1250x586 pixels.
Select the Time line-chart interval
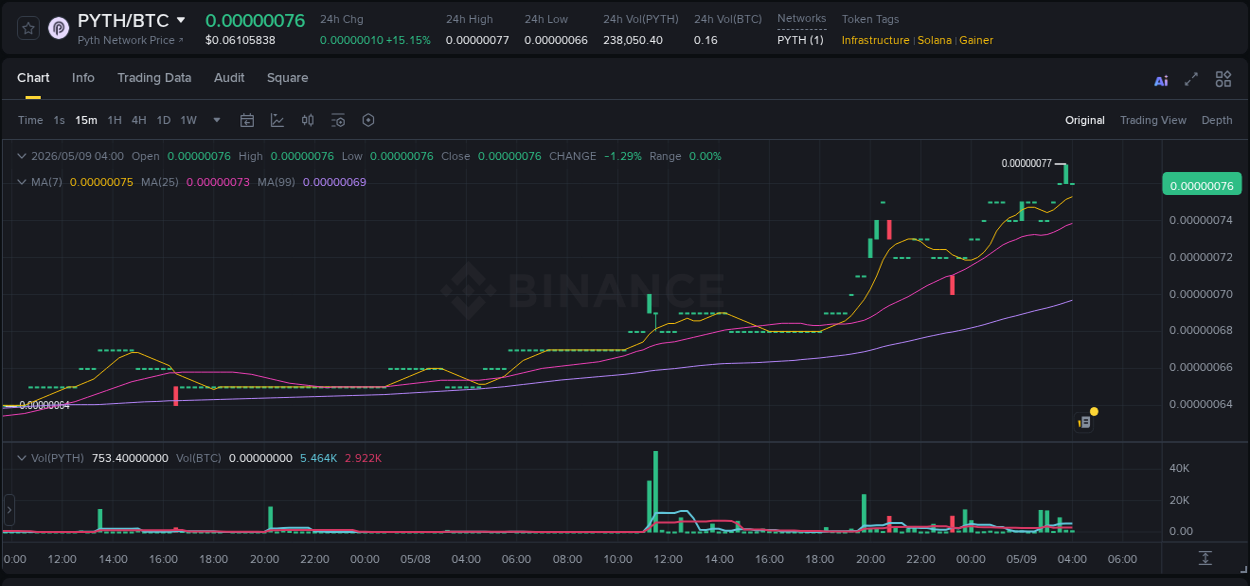(30, 120)
